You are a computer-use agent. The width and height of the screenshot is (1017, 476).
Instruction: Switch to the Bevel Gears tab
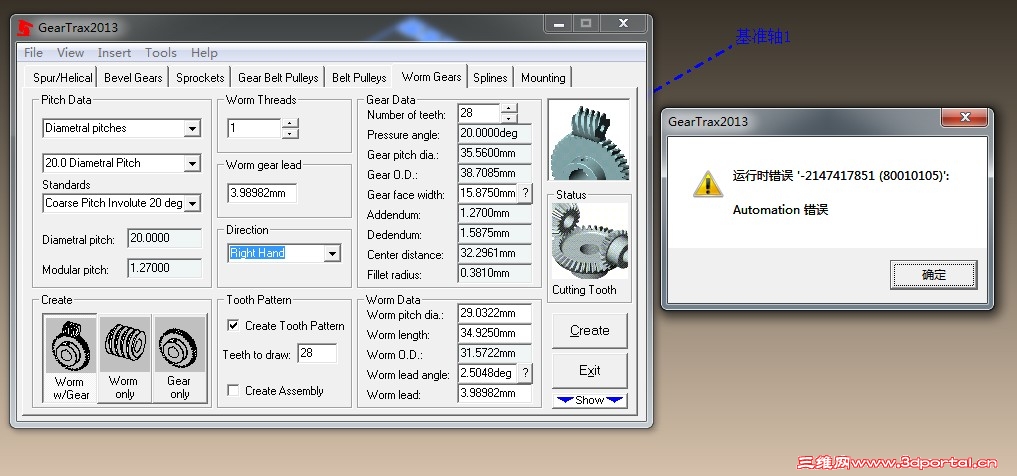click(x=133, y=78)
